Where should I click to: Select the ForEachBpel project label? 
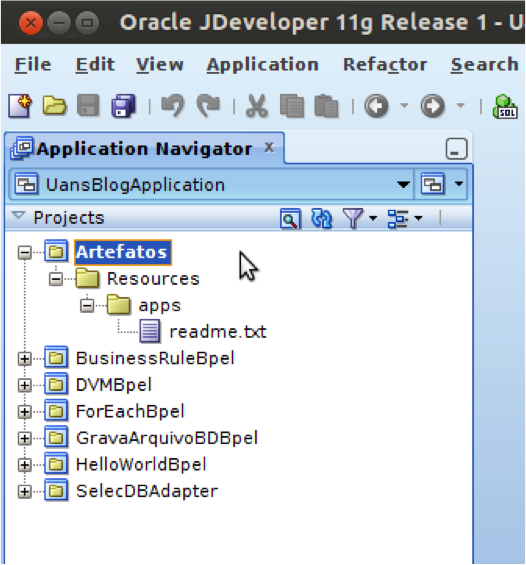[130, 411]
